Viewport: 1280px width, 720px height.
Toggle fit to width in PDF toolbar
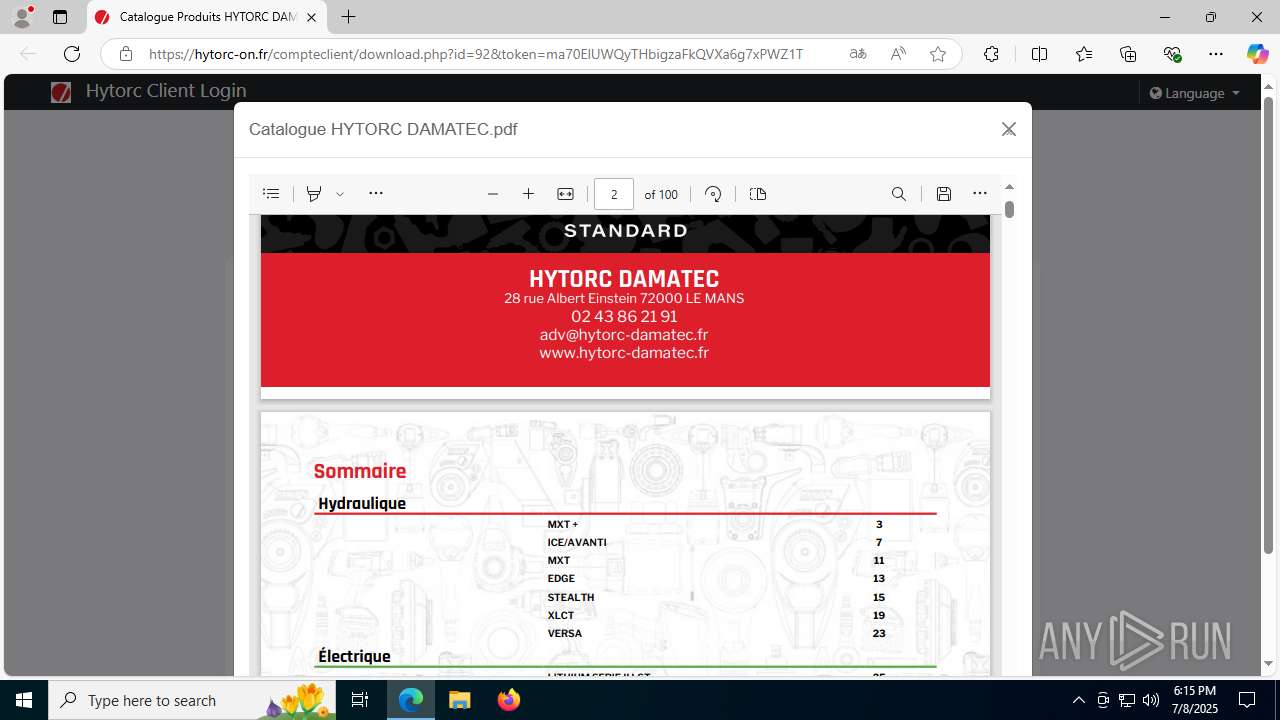click(565, 194)
